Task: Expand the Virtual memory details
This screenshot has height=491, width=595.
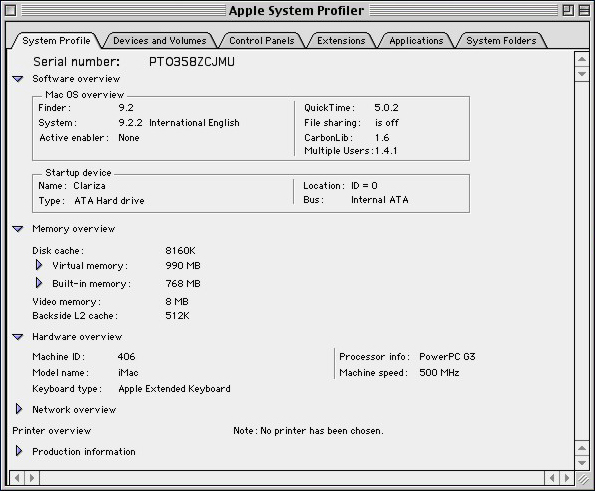Action: point(39,265)
